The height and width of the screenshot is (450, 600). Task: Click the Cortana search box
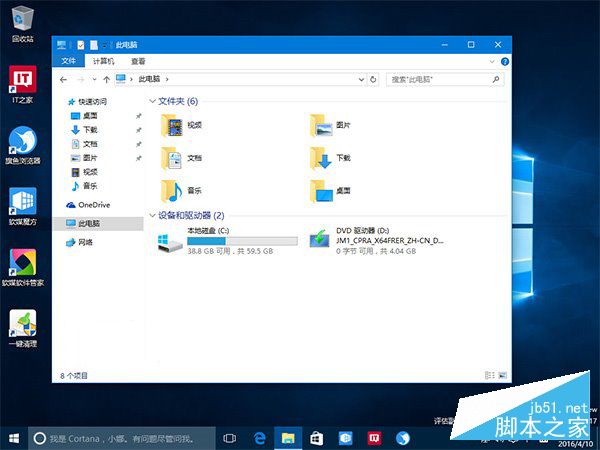coord(122,438)
